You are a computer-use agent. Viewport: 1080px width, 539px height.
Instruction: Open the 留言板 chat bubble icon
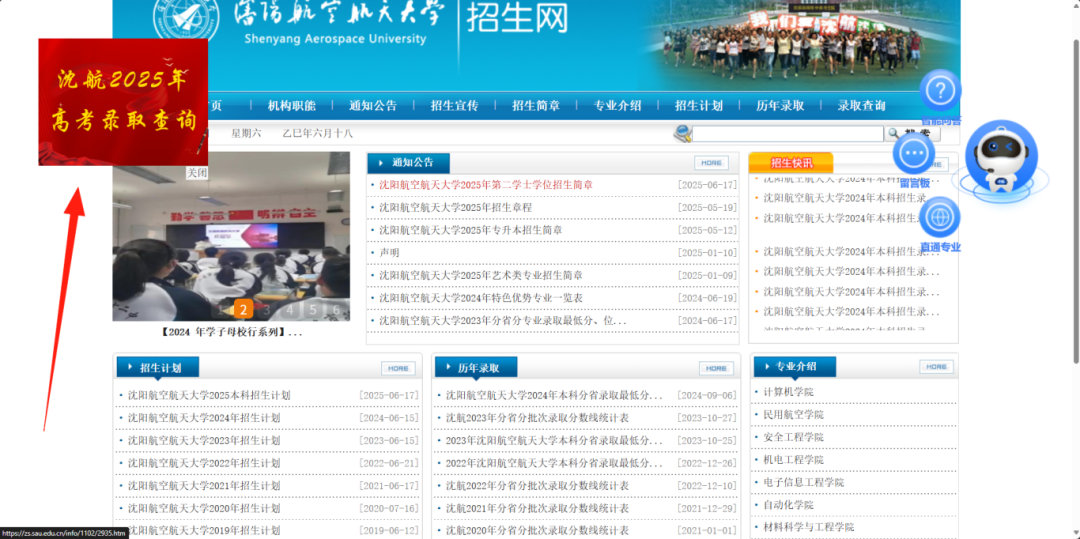pyautogui.click(x=914, y=152)
